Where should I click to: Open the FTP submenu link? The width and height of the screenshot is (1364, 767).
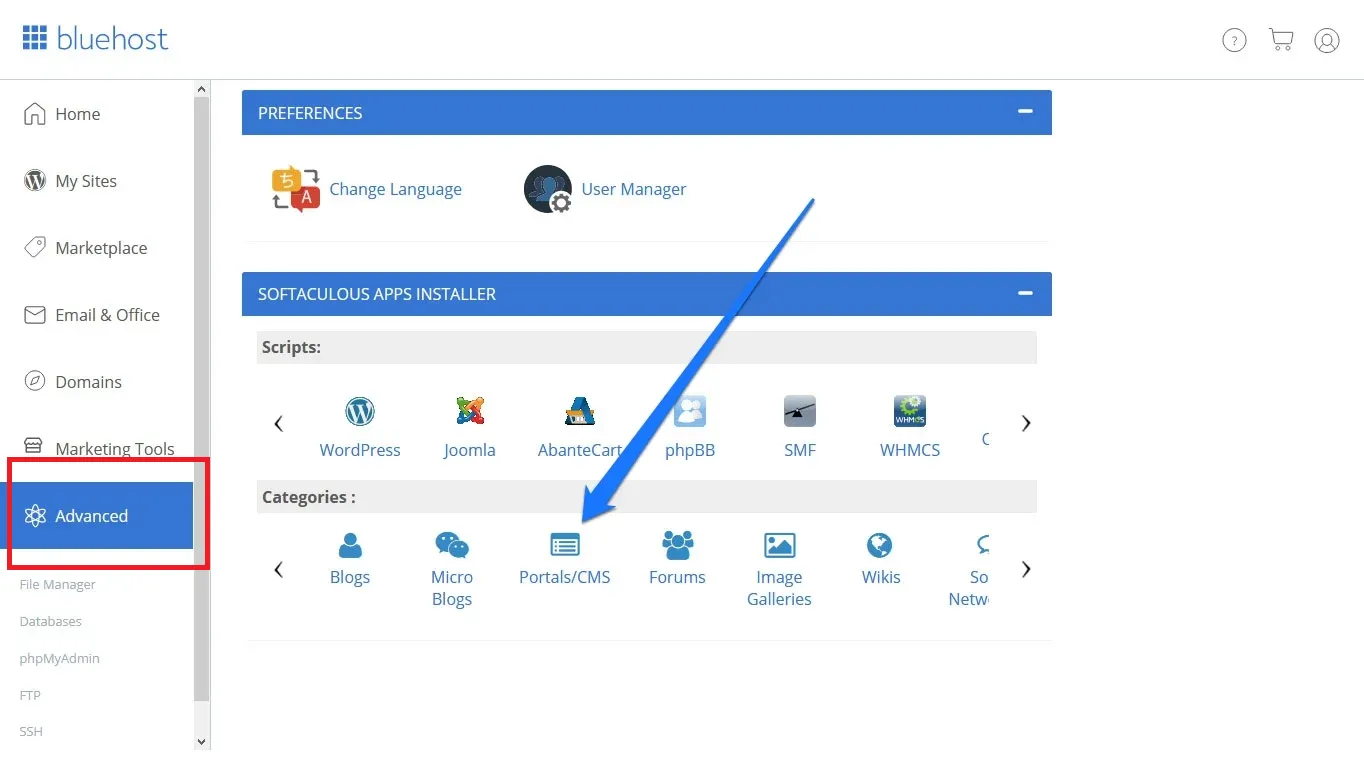[x=30, y=695]
